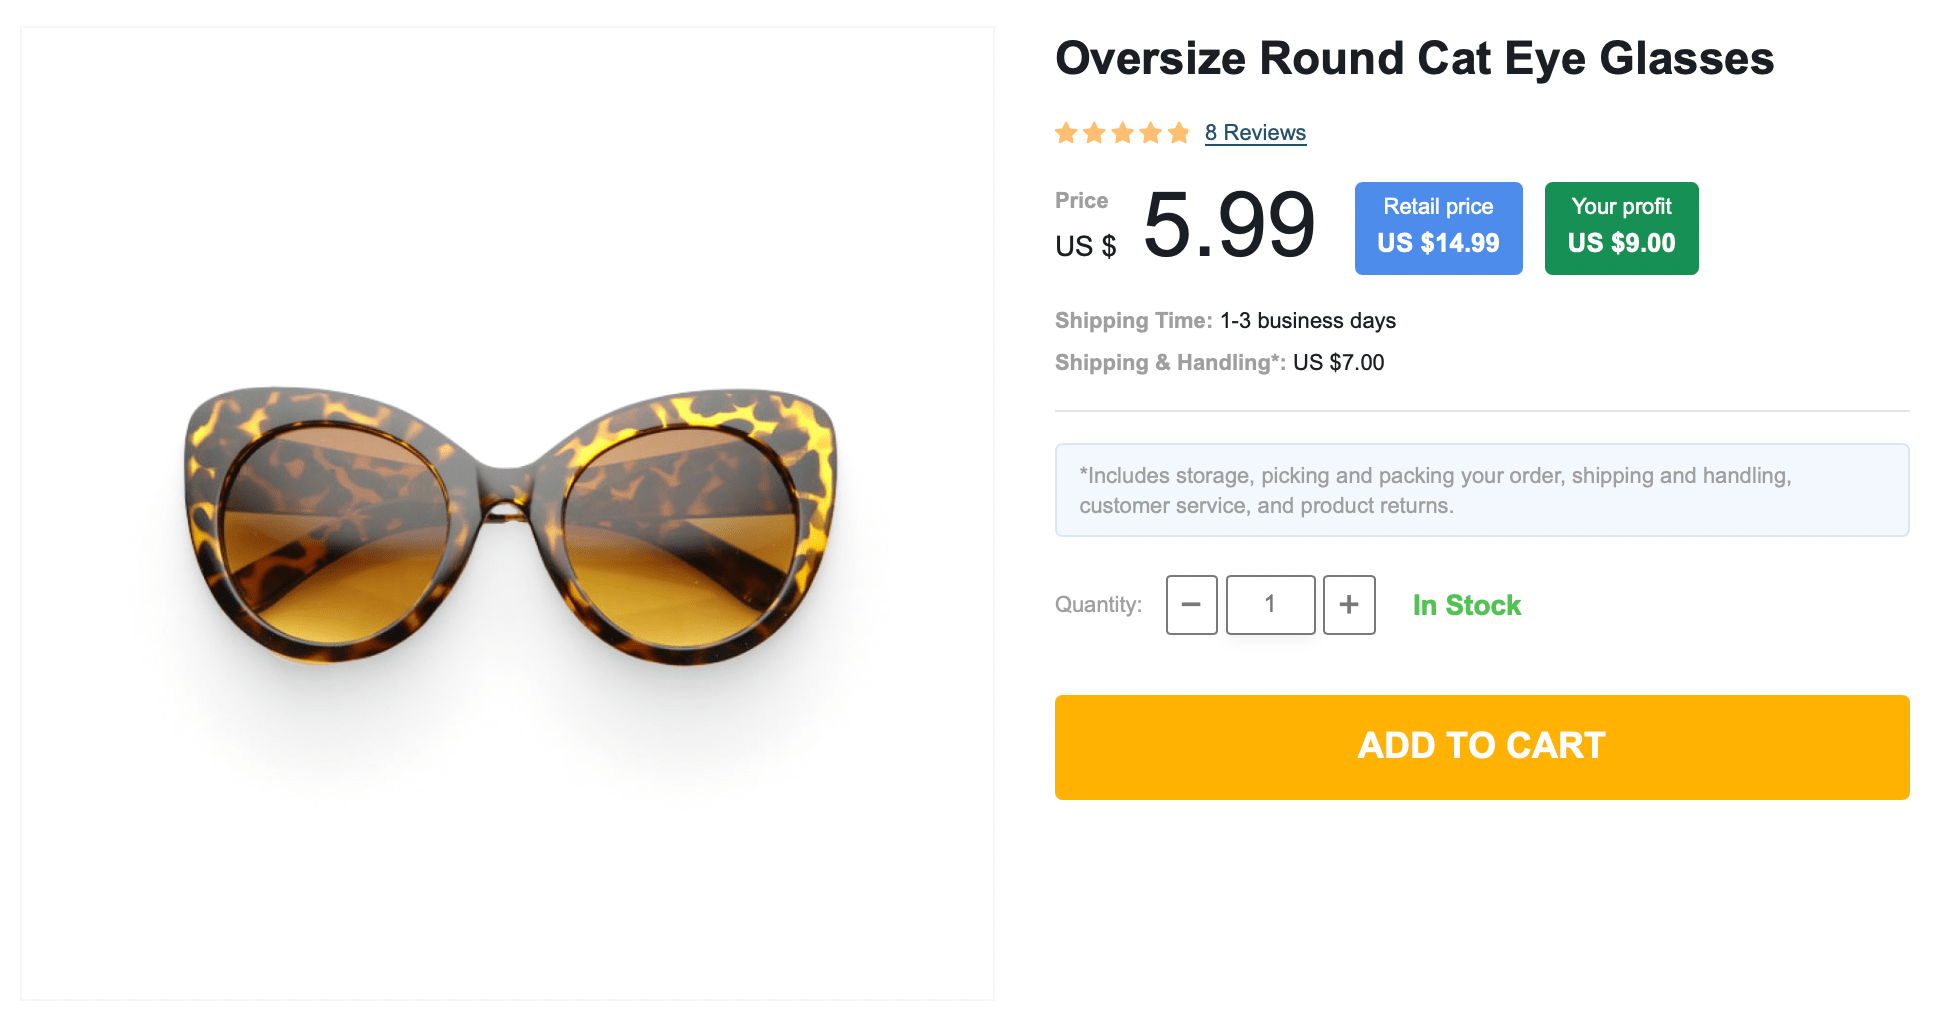The image size is (1940, 1012).
Task: Decrease quantity with the minus button
Action: point(1191,605)
